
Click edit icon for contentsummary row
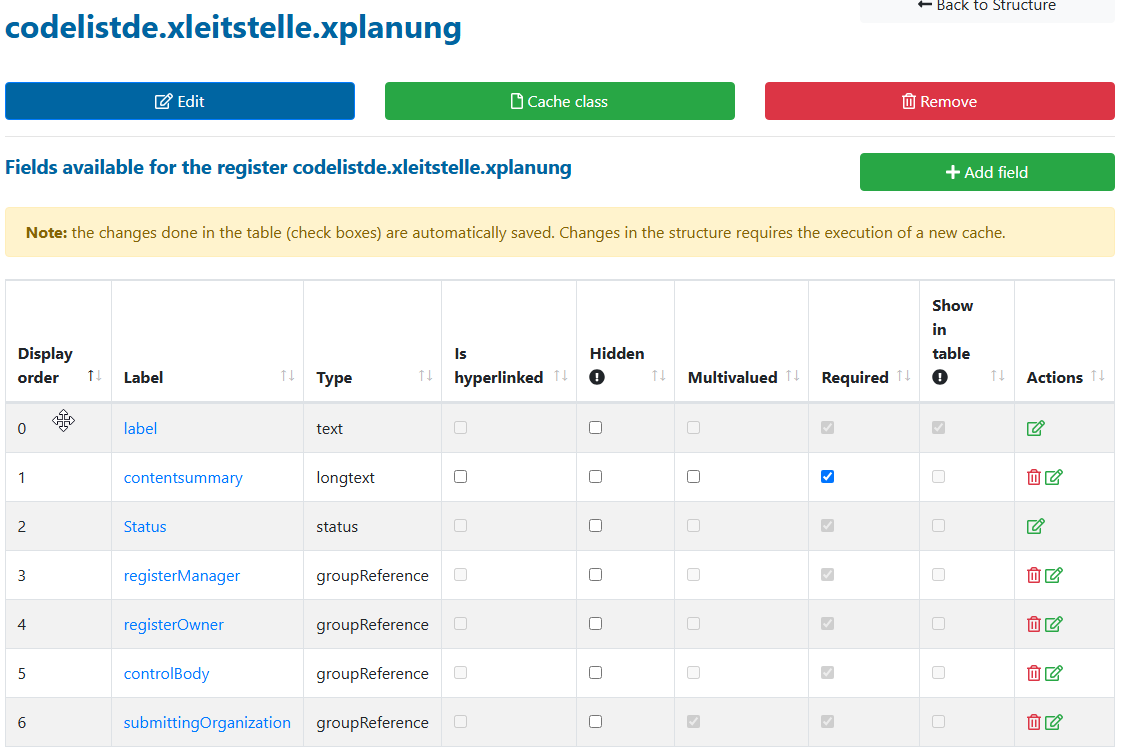(1053, 477)
